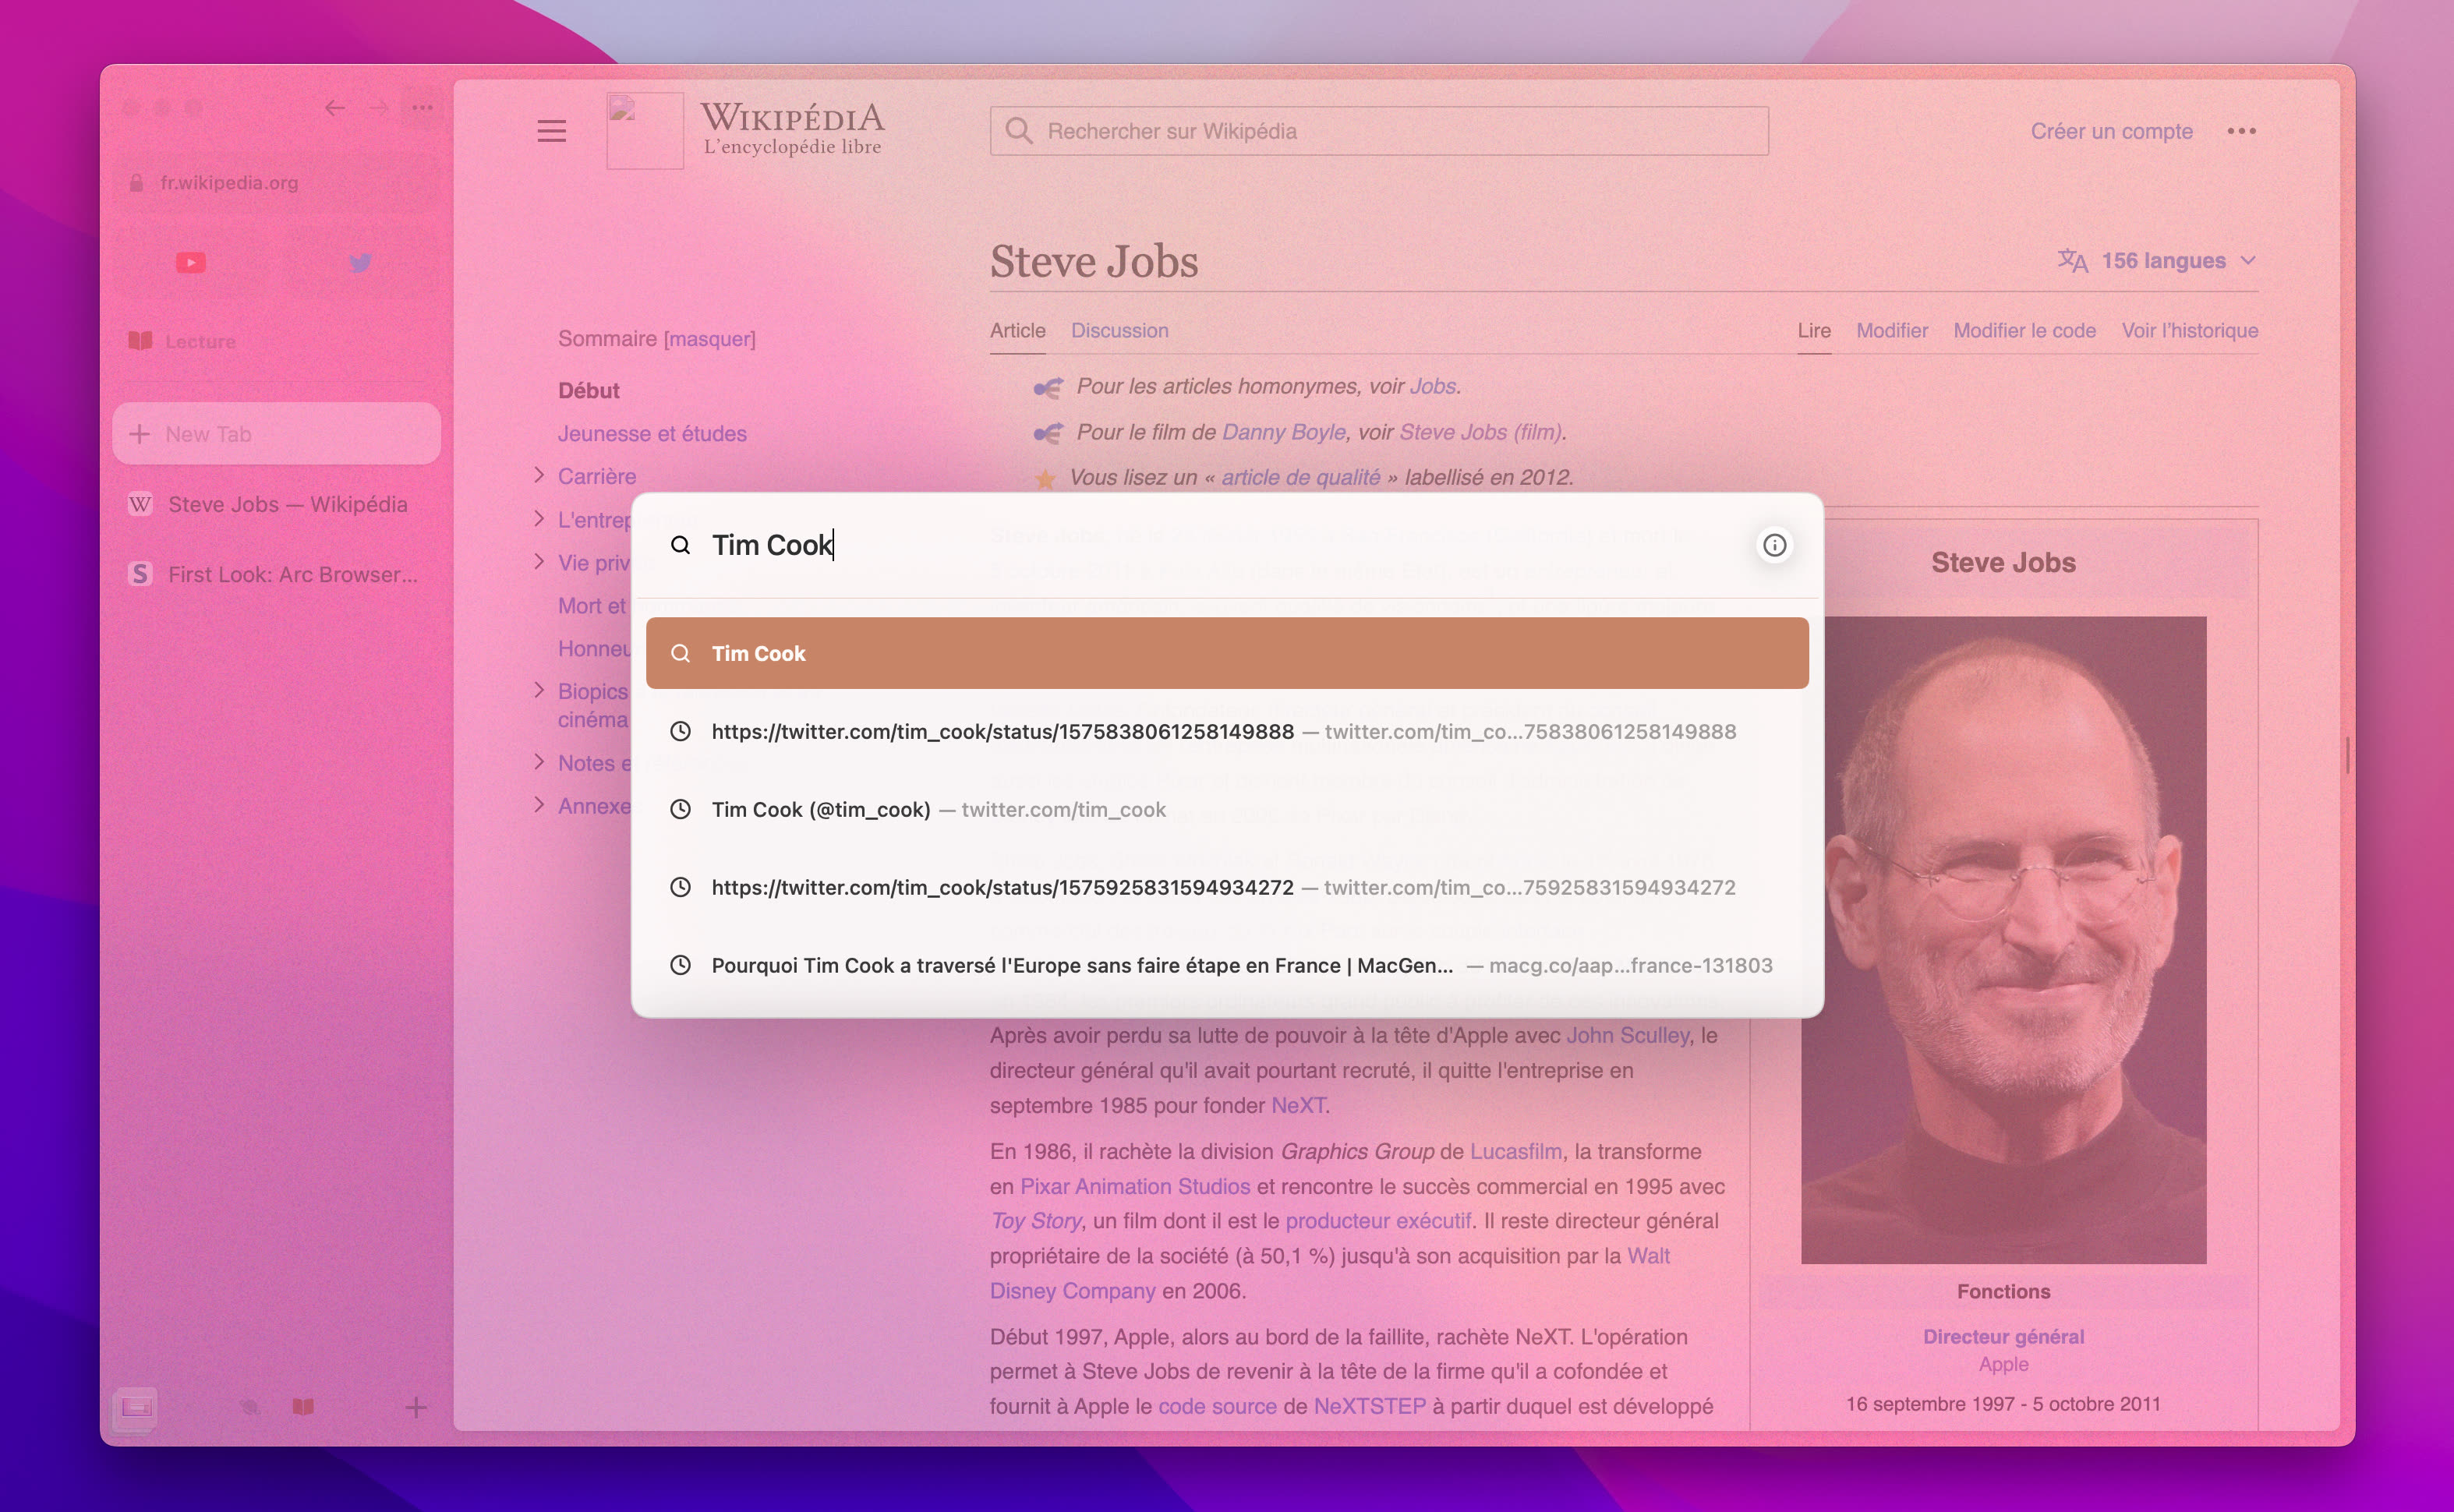Click the clock icon of the MacGeneration result

(x=680, y=965)
